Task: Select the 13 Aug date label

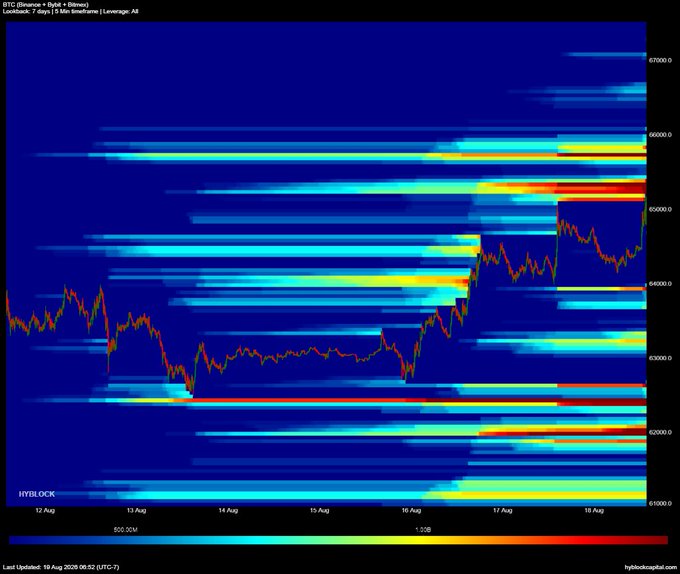Action: tap(137, 511)
